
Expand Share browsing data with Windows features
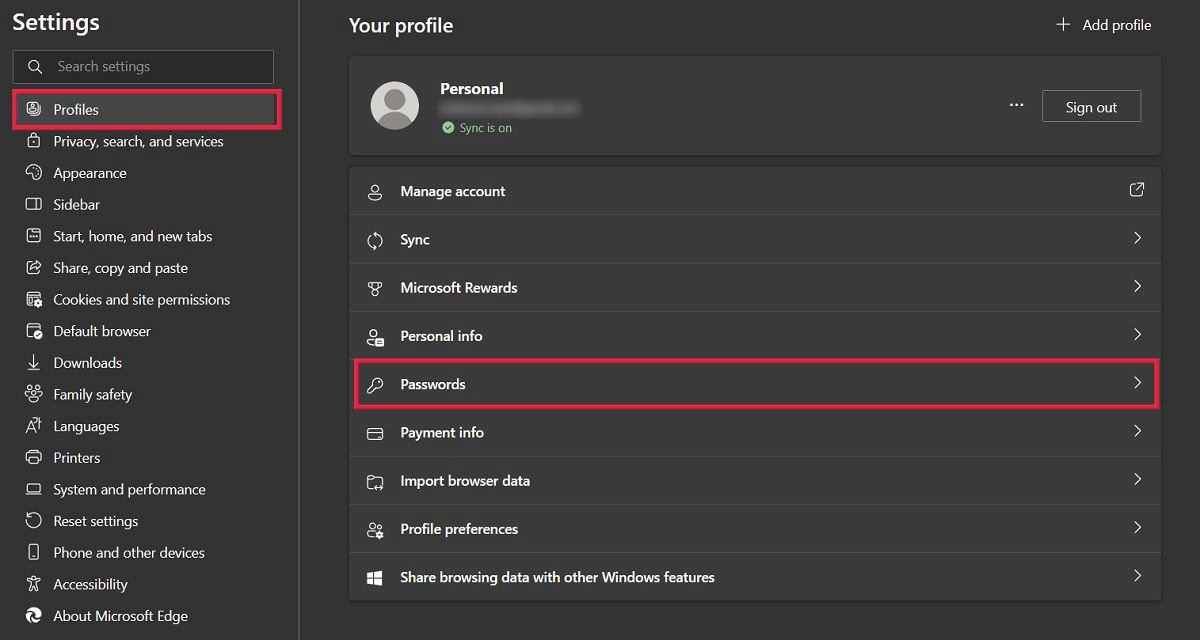(x=1137, y=576)
